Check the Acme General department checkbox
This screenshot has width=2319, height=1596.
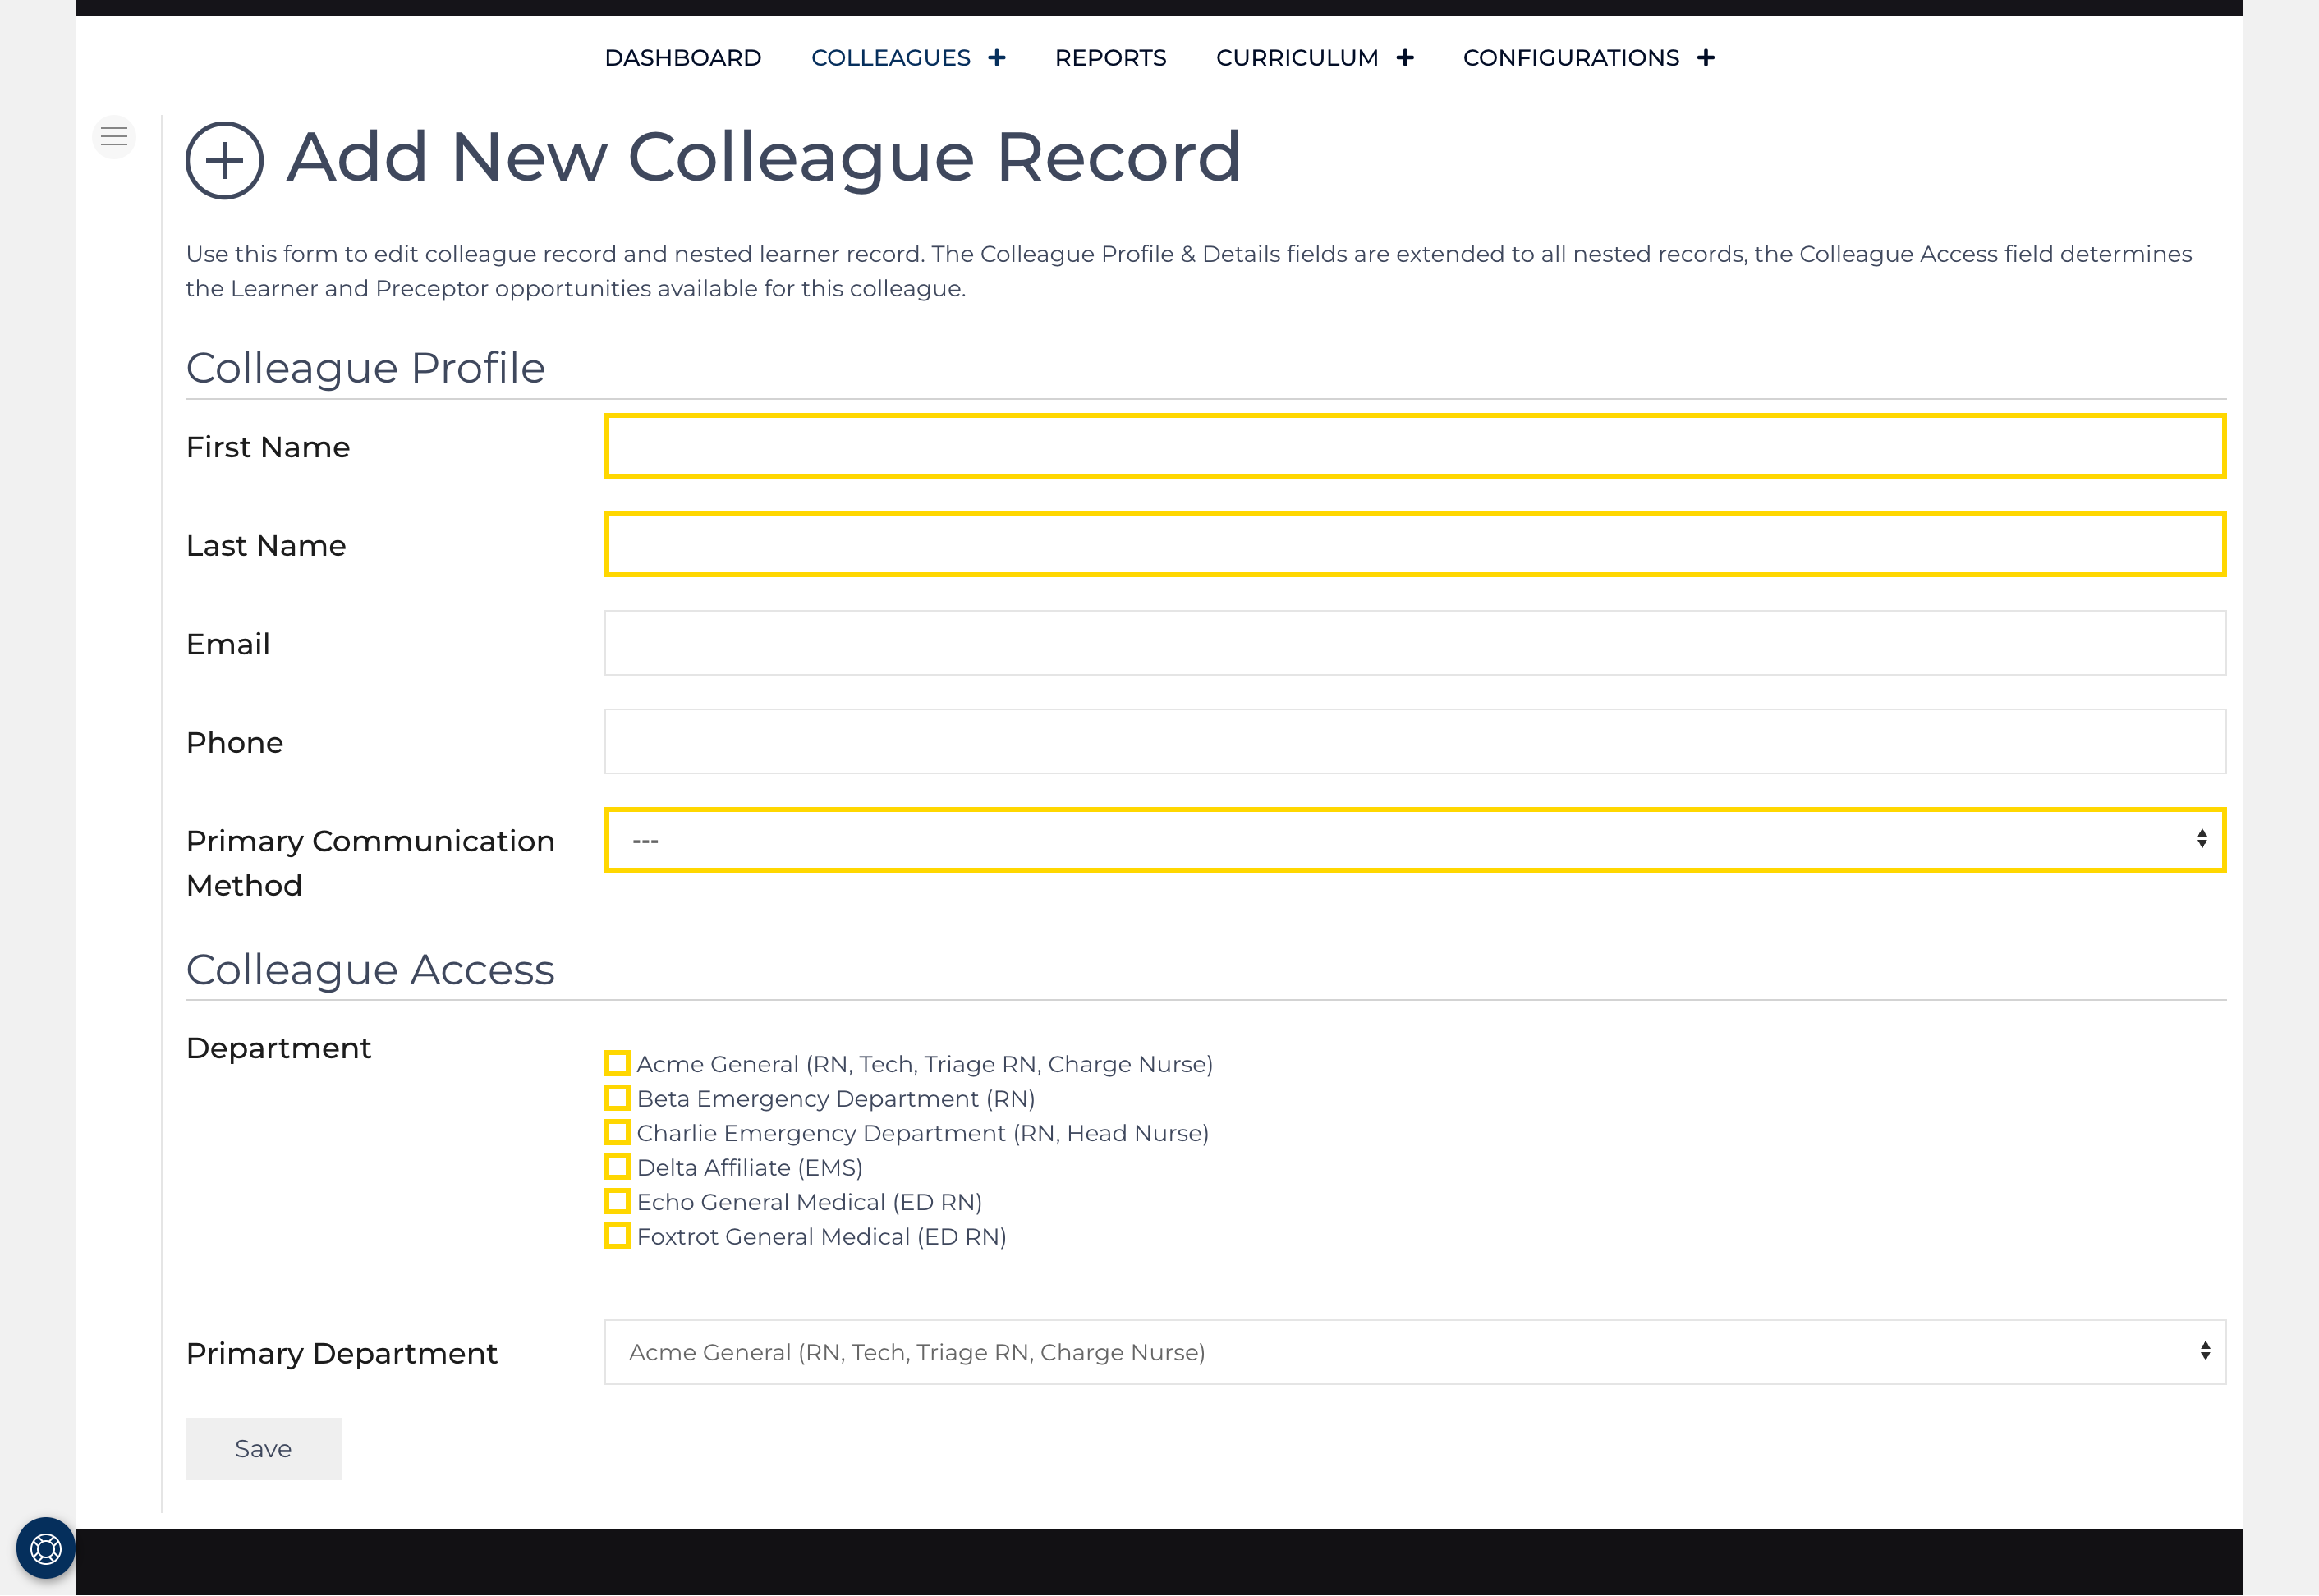tap(617, 1063)
